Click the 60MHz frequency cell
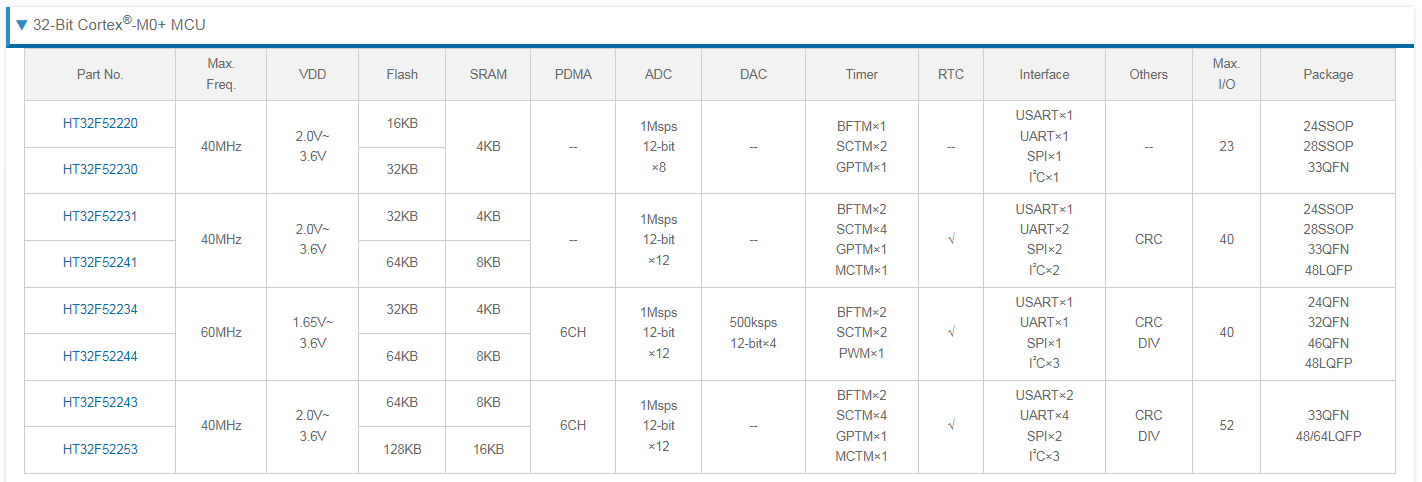 pyautogui.click(x=221, y=332)
